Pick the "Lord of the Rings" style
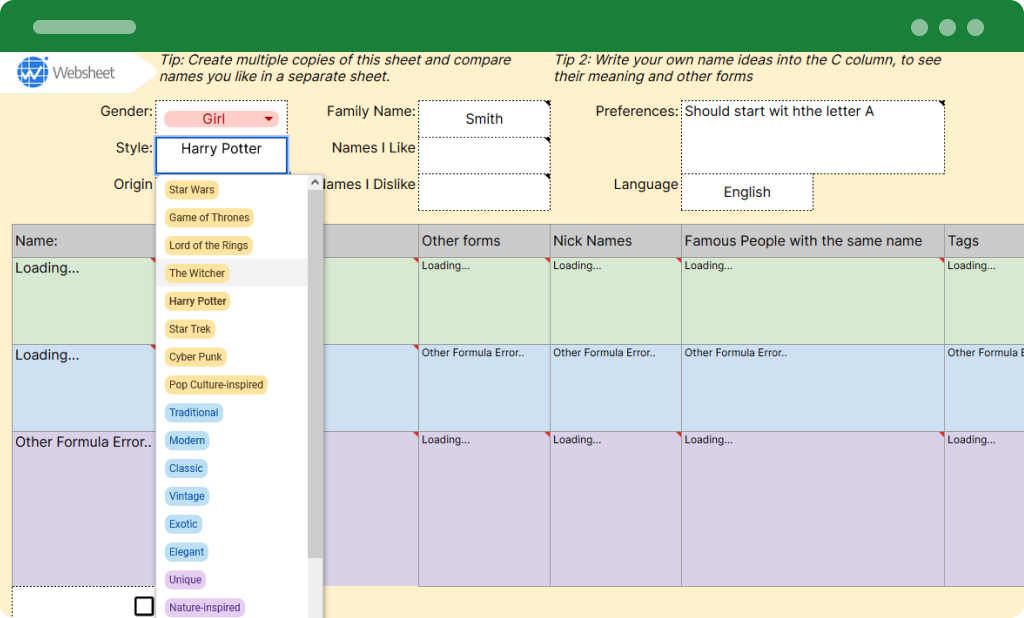Image resolution: width=1024 pixels, height=618 pixels. 208,245
